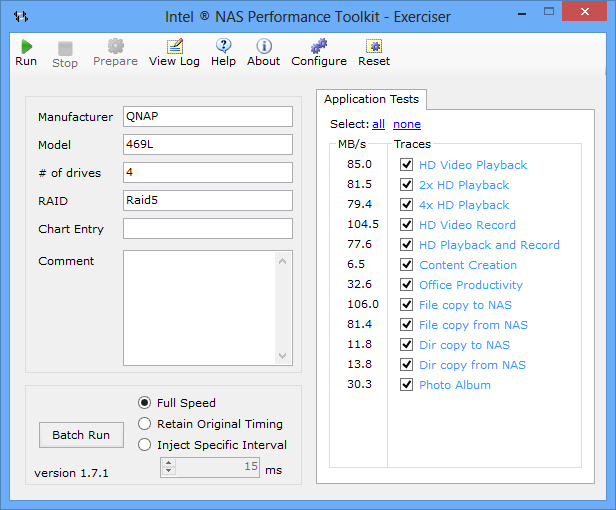Decrease interval with stepper down arrow
Image resolution: width=616 pixels, height=510 pixels.
point(169,471)
